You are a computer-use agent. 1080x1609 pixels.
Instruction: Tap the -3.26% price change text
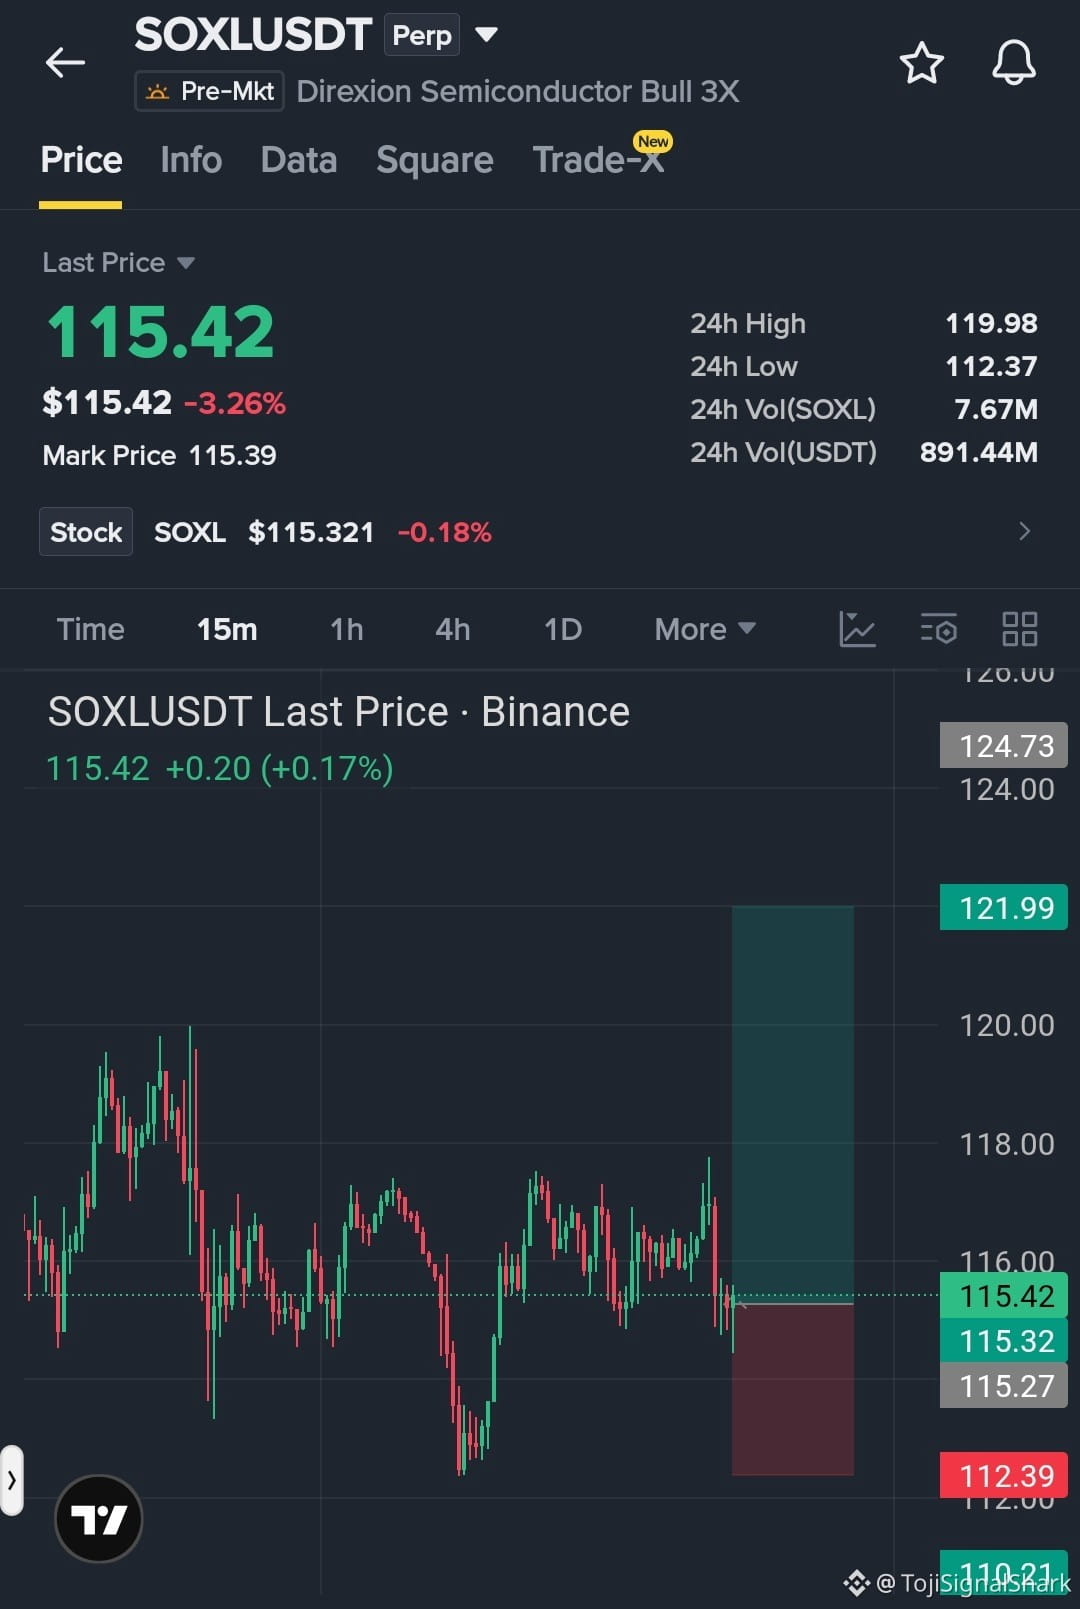pyautogui.click(x=235, y=403)
